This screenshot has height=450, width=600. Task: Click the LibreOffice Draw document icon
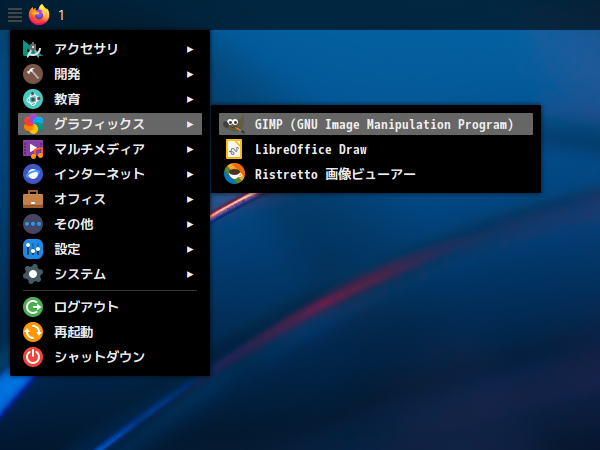[x=234, y=149]
